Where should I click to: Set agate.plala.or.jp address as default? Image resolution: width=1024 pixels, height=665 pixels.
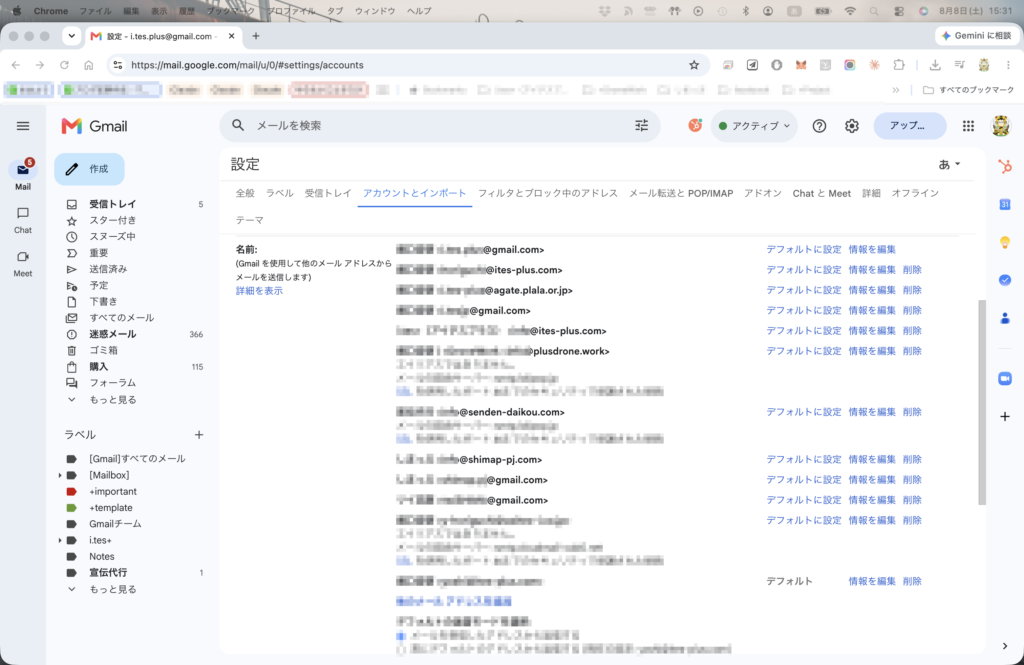pyautogui.click(x=803, y=290)
